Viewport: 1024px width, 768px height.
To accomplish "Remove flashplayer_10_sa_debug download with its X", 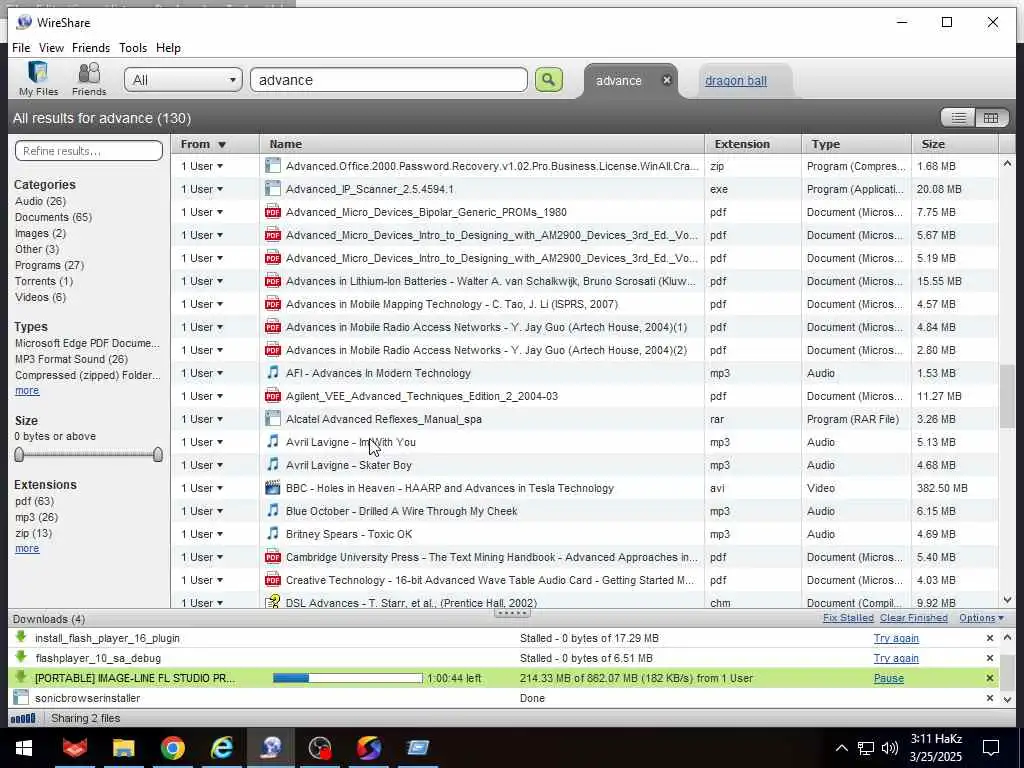I will coord(989,658).
